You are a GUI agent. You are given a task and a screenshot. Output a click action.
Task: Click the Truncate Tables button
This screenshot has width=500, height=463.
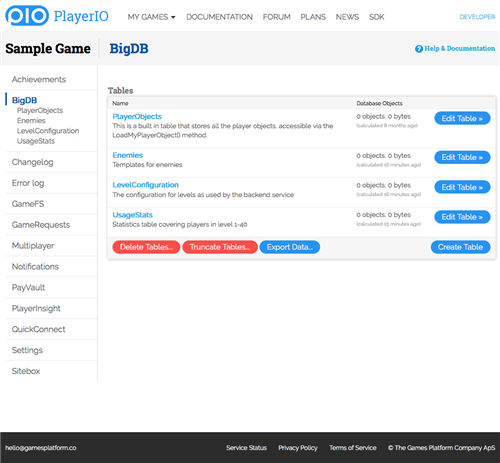[220, 247]
